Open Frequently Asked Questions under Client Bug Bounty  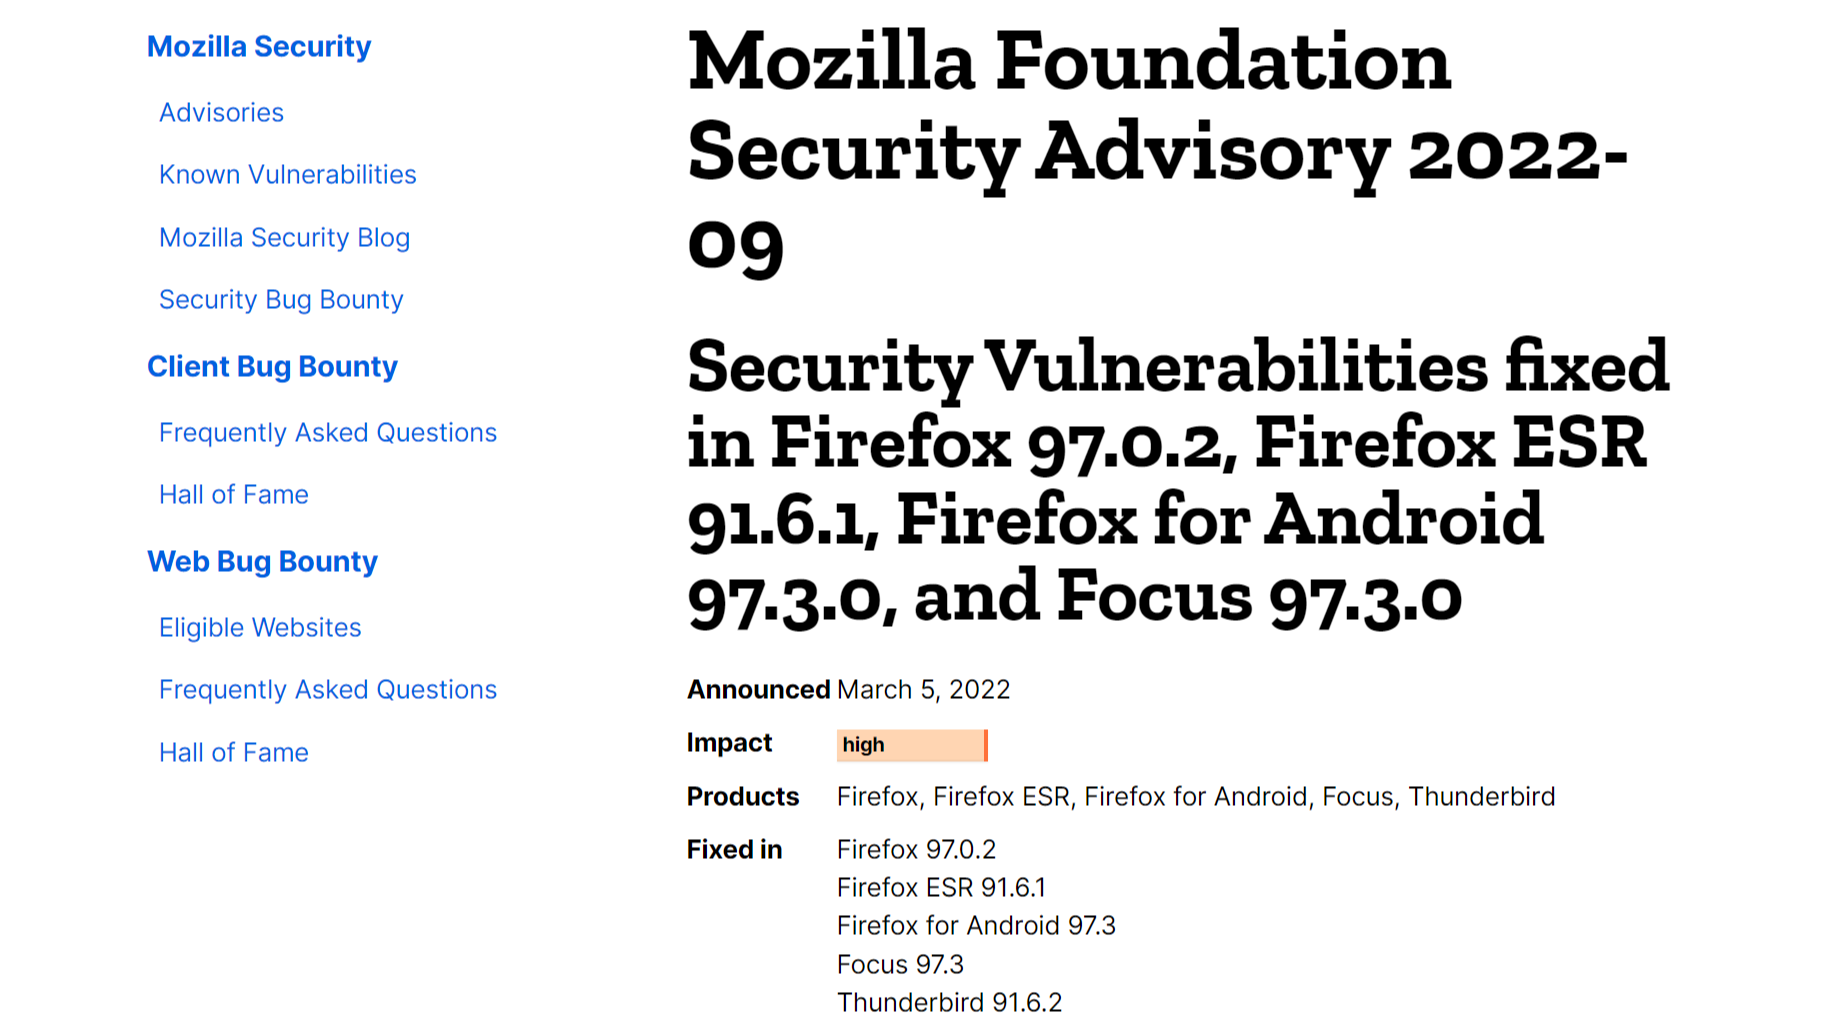coord(327,432)
